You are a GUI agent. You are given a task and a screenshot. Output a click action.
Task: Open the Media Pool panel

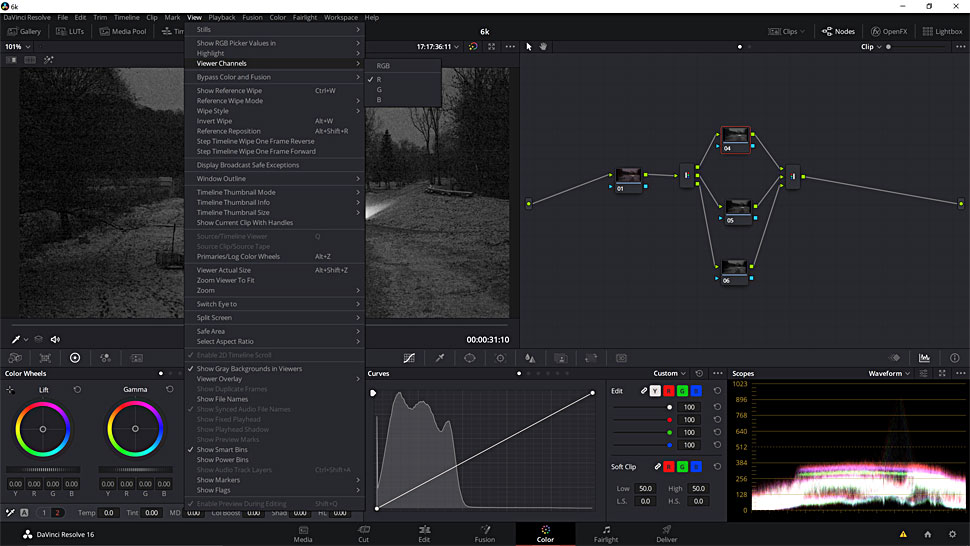[x=122, y=31]
